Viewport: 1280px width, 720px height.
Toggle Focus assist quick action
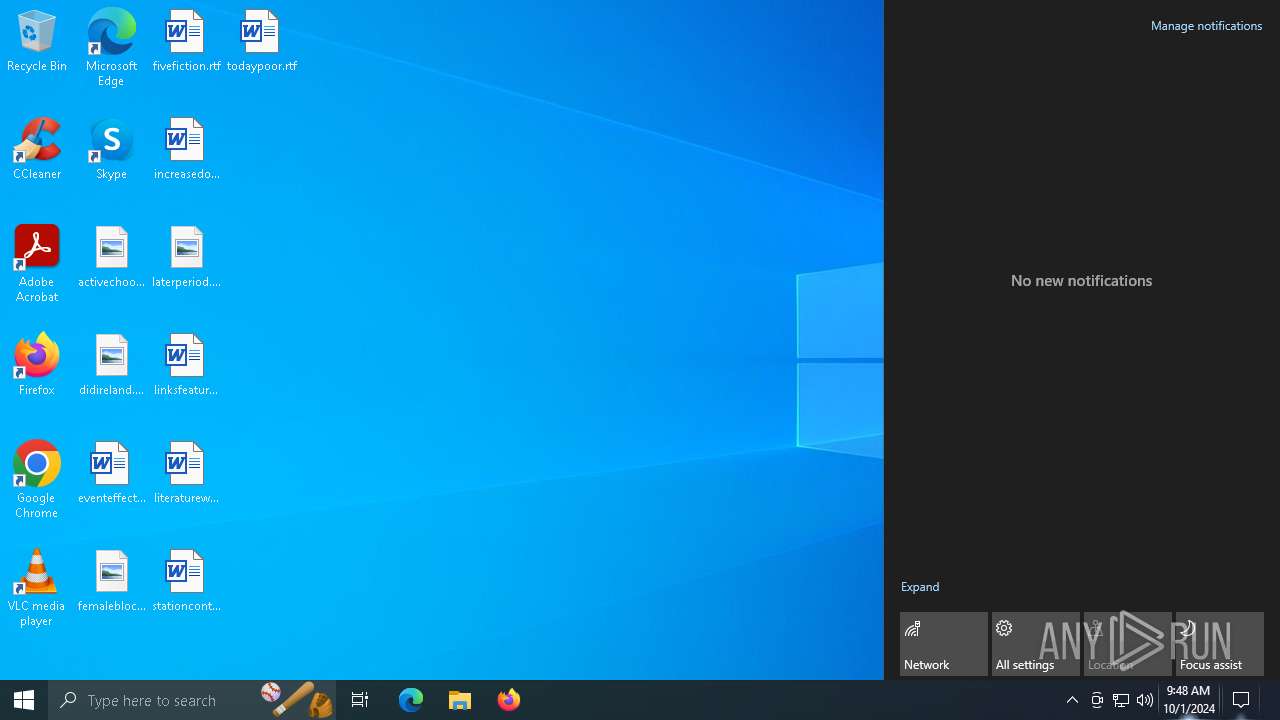click(x=1220, y=644)
